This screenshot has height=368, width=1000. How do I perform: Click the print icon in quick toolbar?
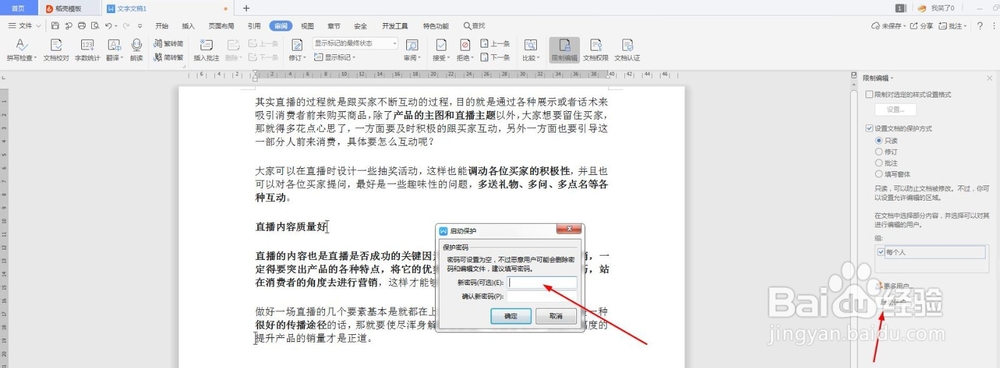point(81,26)
